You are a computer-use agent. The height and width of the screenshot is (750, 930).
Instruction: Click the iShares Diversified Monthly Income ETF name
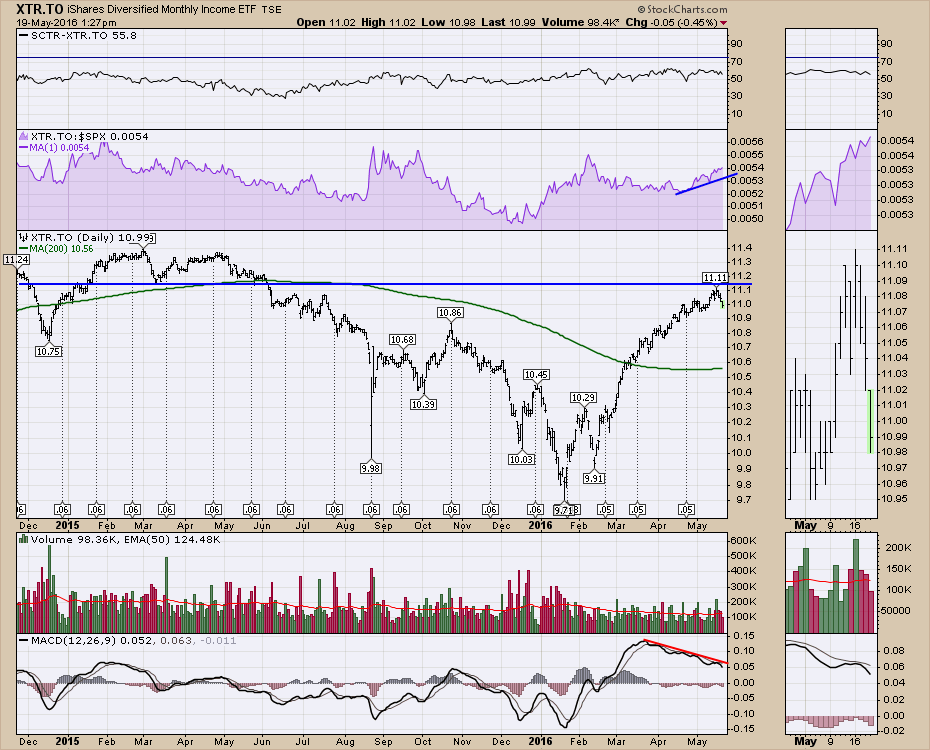pyautogui.click(x=163, y=9)
